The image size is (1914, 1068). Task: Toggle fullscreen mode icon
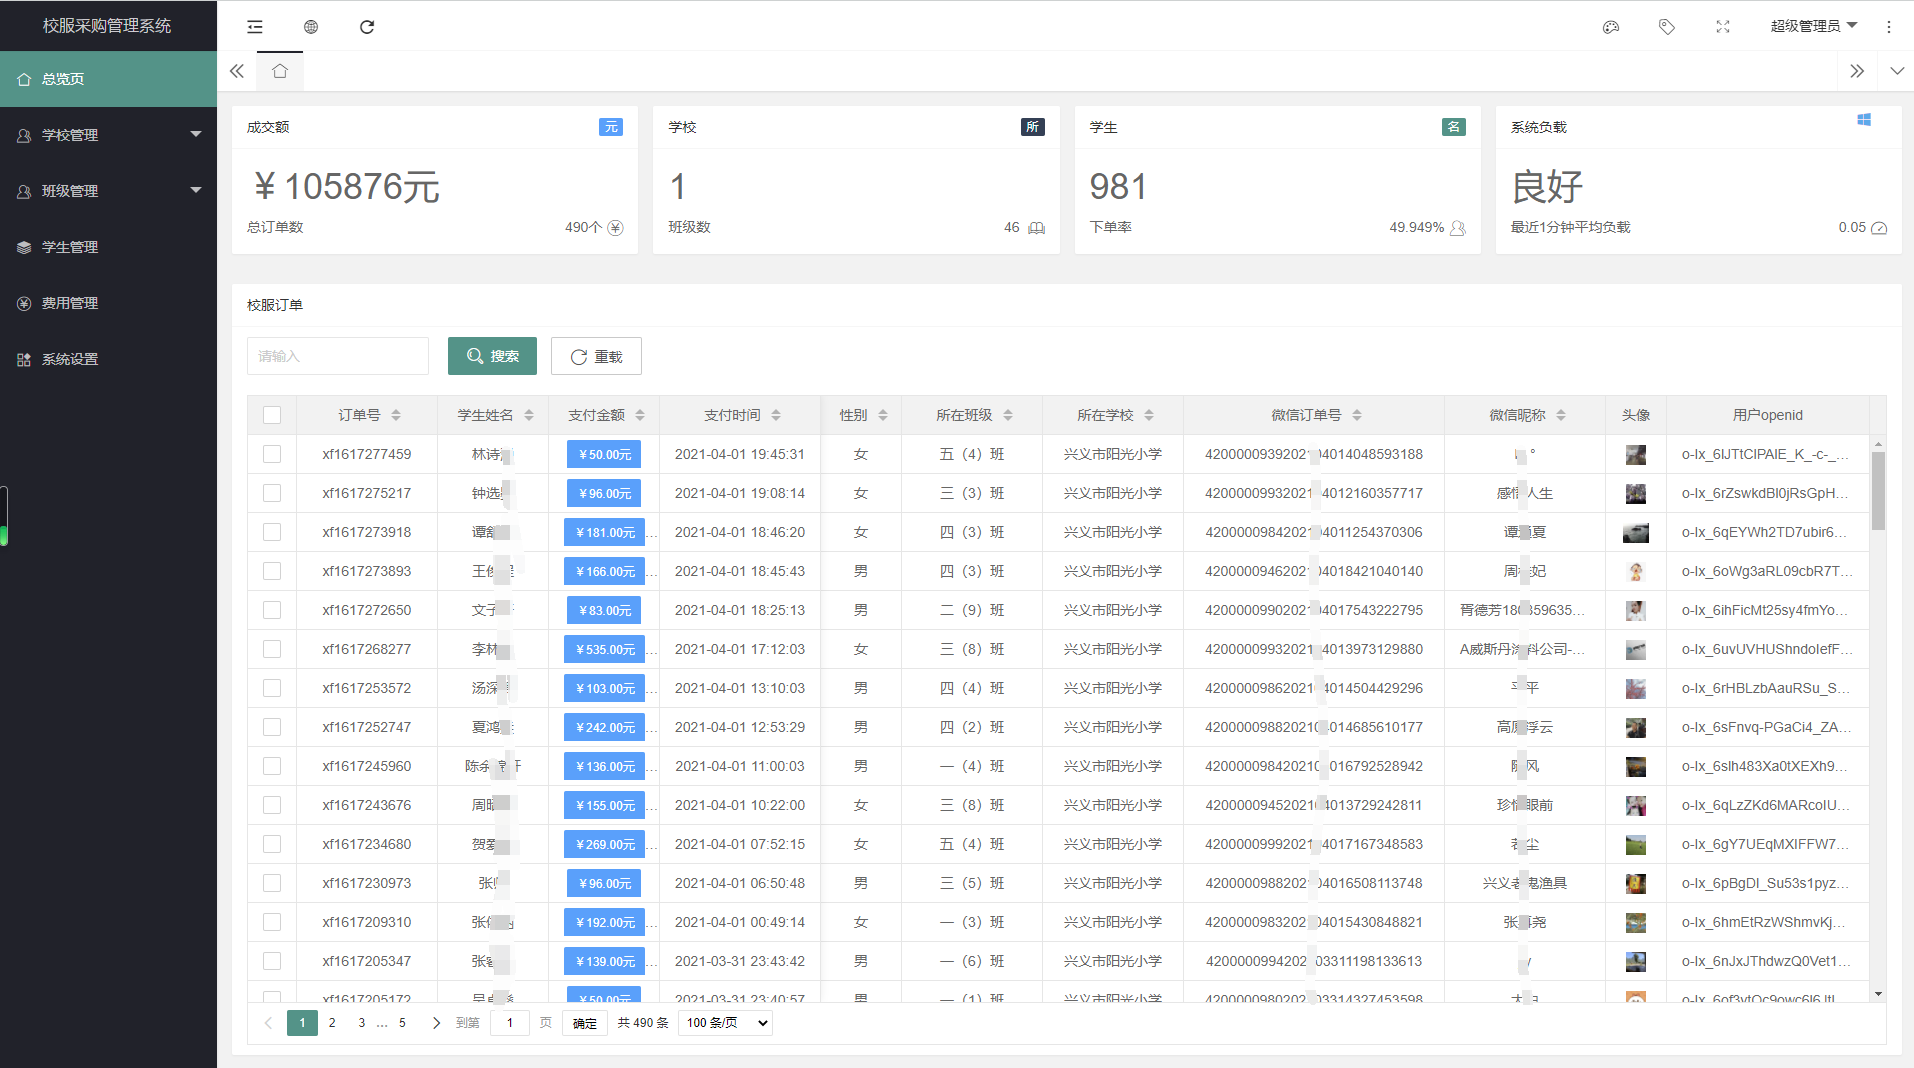point(1722,27)
